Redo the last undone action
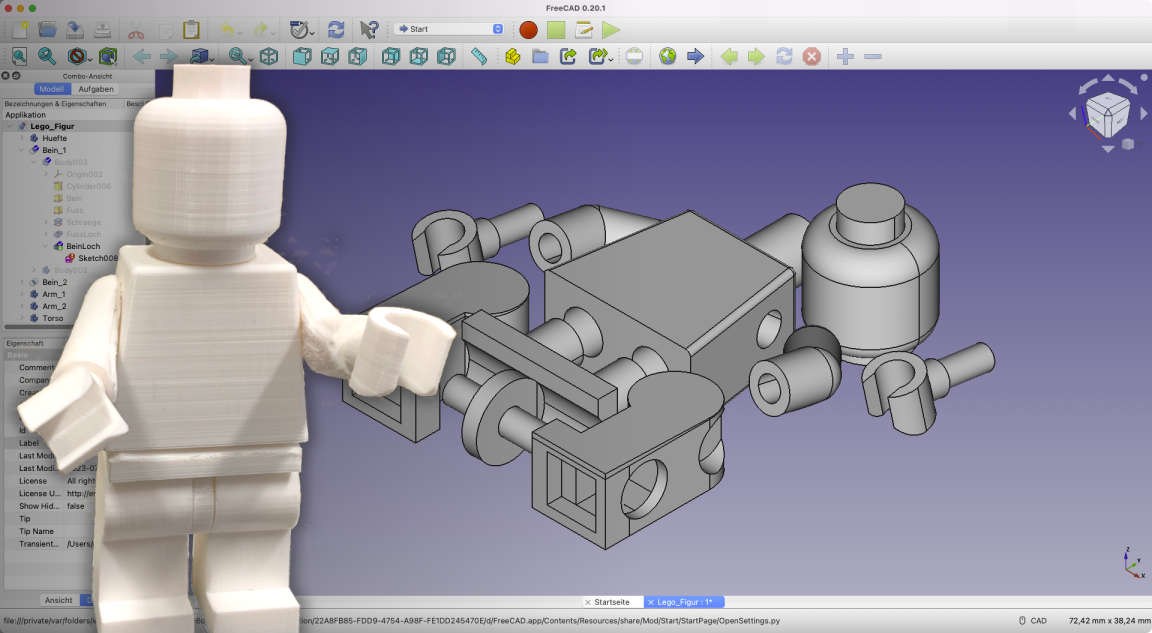Image resolution: width=1152 pixels, height=633 pixels. [x=260, y=29]
